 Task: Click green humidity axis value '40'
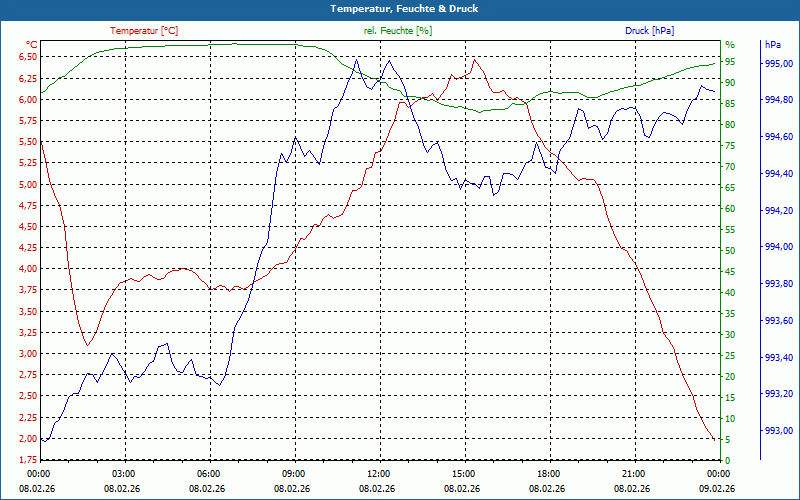[x=730, y=293]
